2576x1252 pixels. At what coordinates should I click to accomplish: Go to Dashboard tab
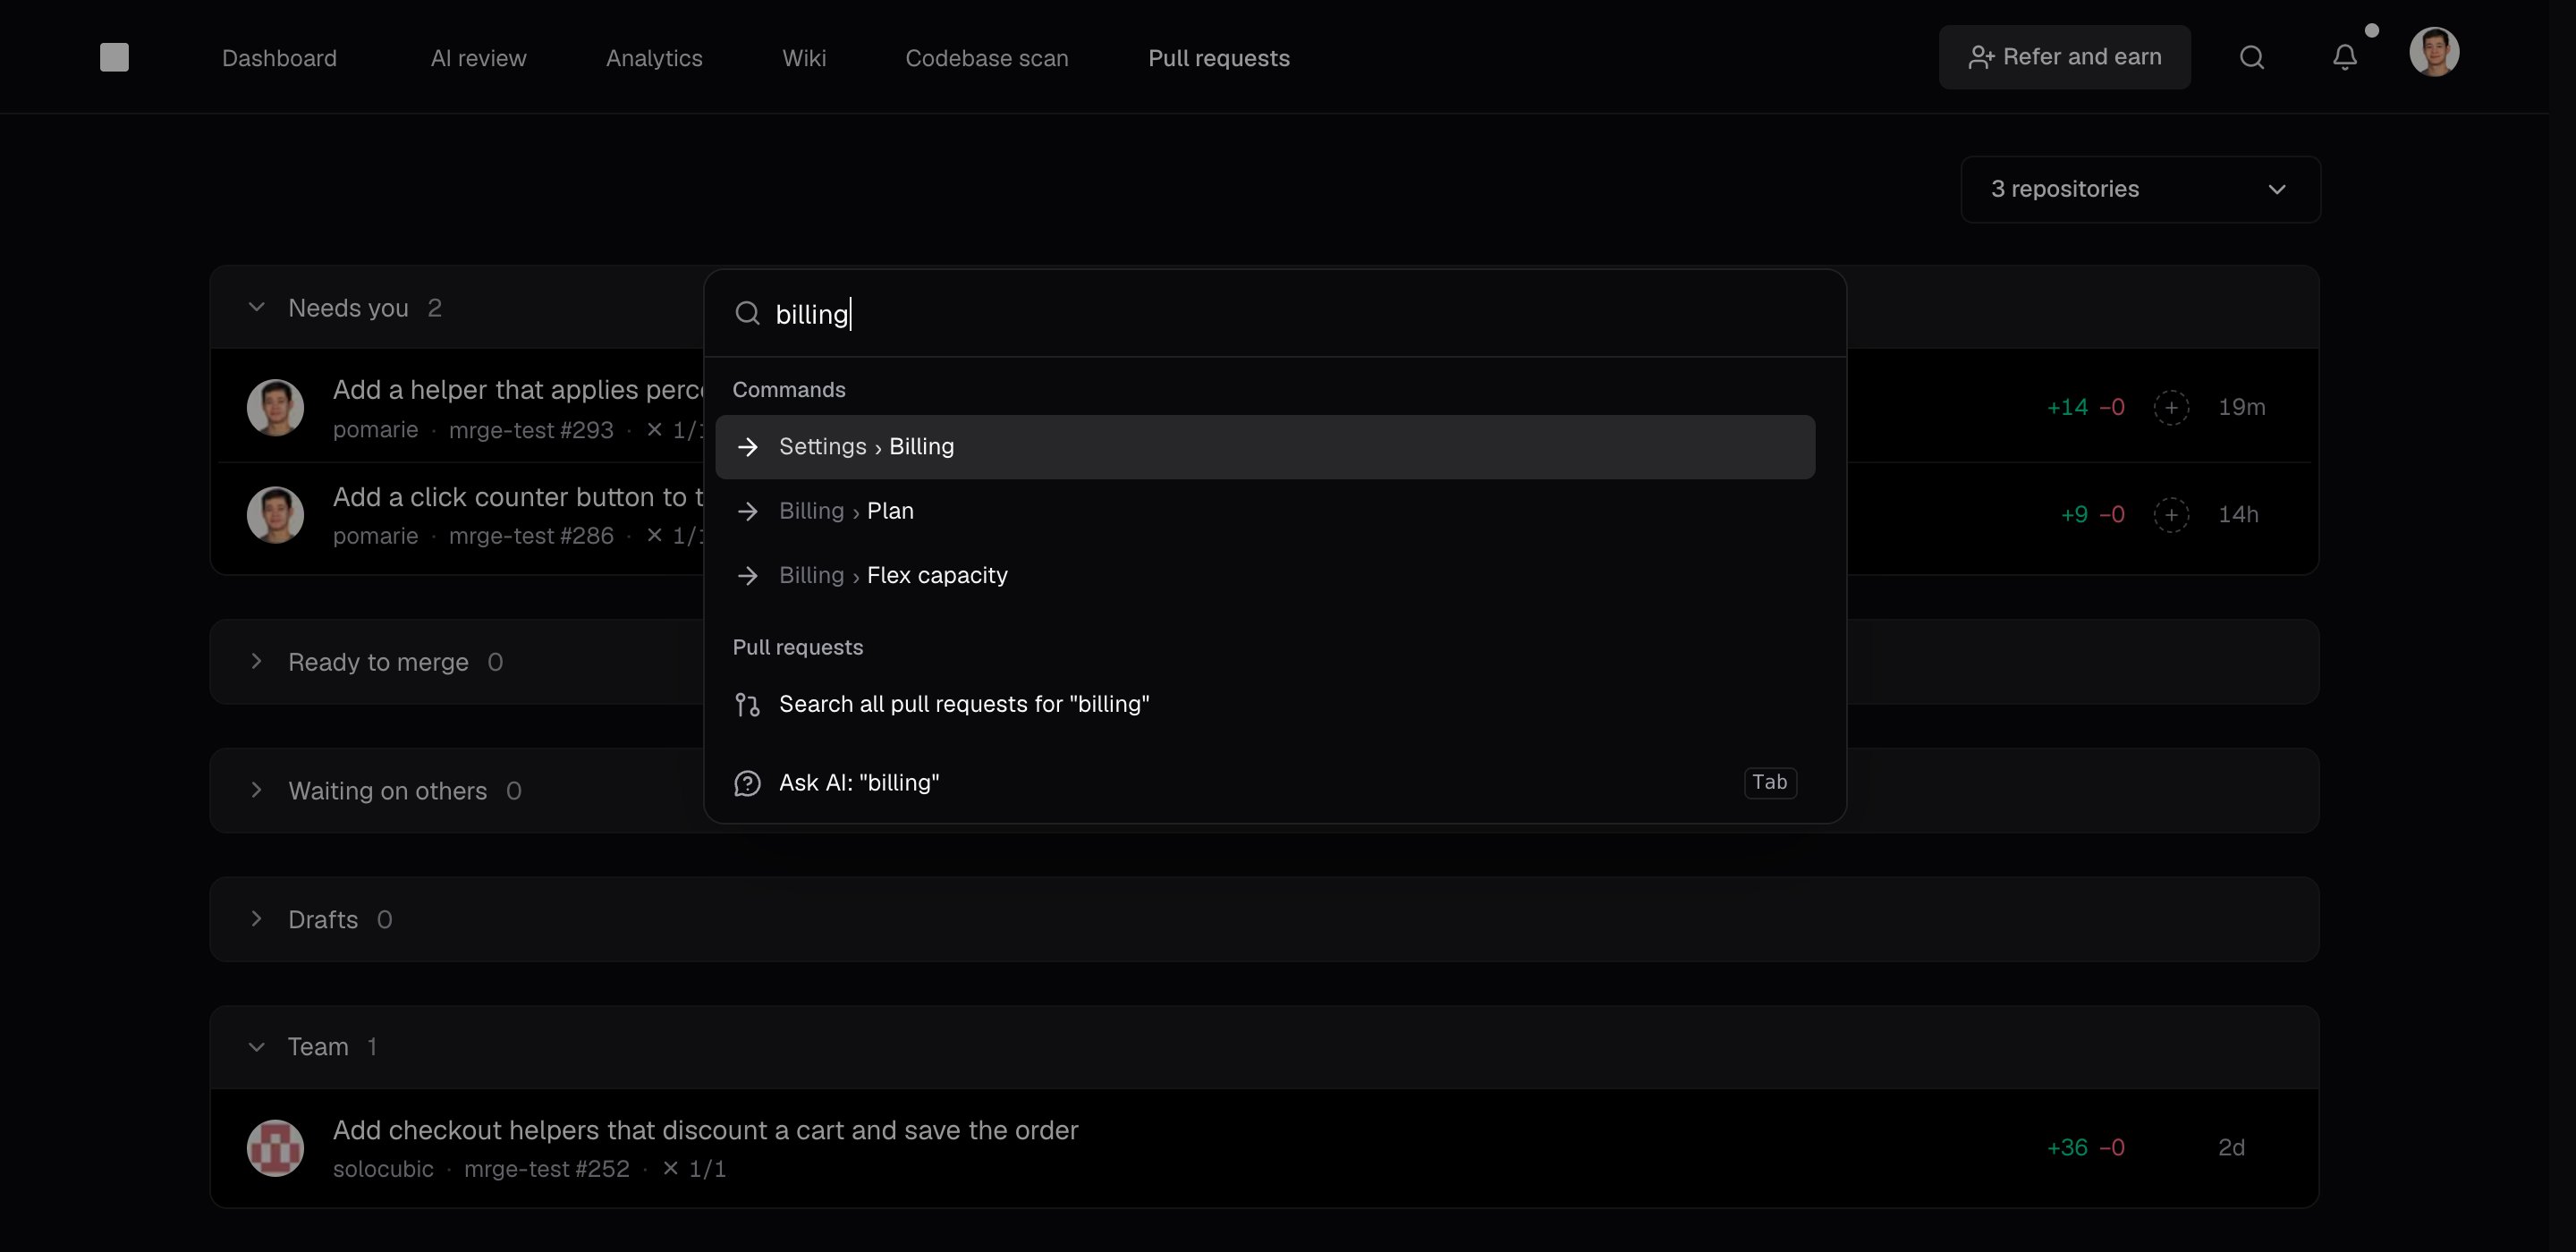[279, 58]
